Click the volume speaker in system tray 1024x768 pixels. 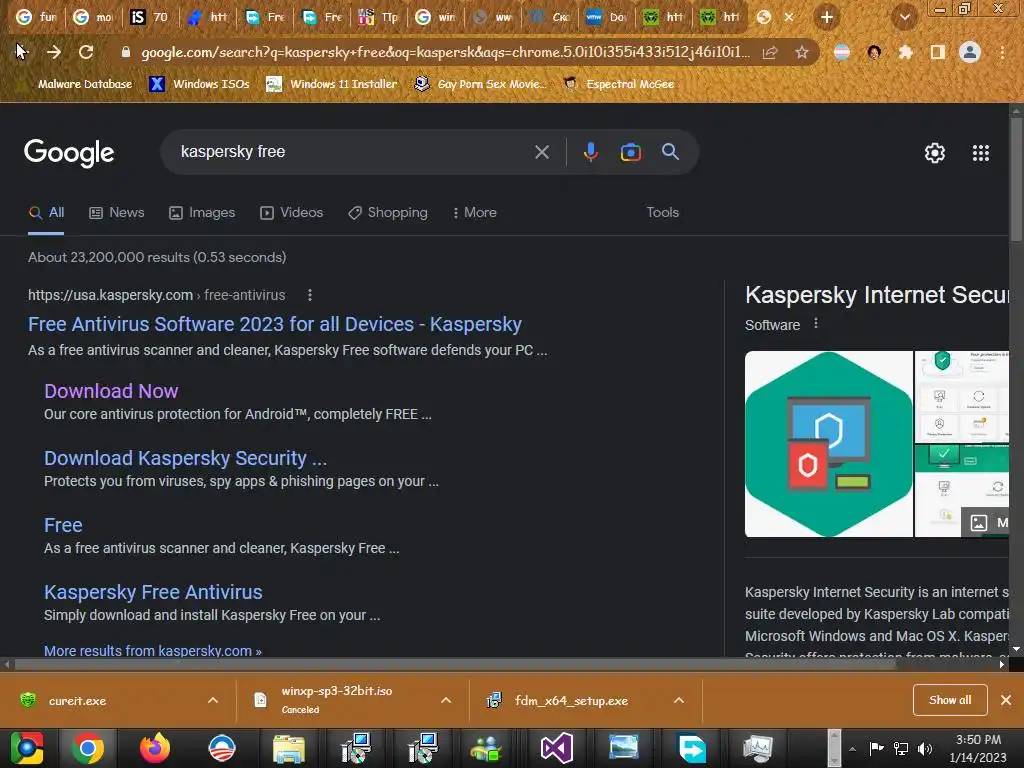[x=925, y=748]
